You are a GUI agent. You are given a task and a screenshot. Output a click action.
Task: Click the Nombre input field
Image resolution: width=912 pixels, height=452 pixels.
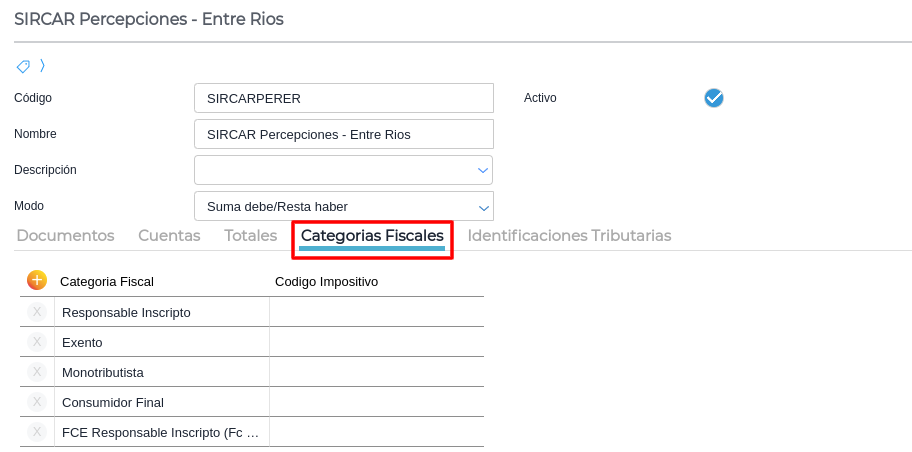pyautogui.click(x=343, y=134)
